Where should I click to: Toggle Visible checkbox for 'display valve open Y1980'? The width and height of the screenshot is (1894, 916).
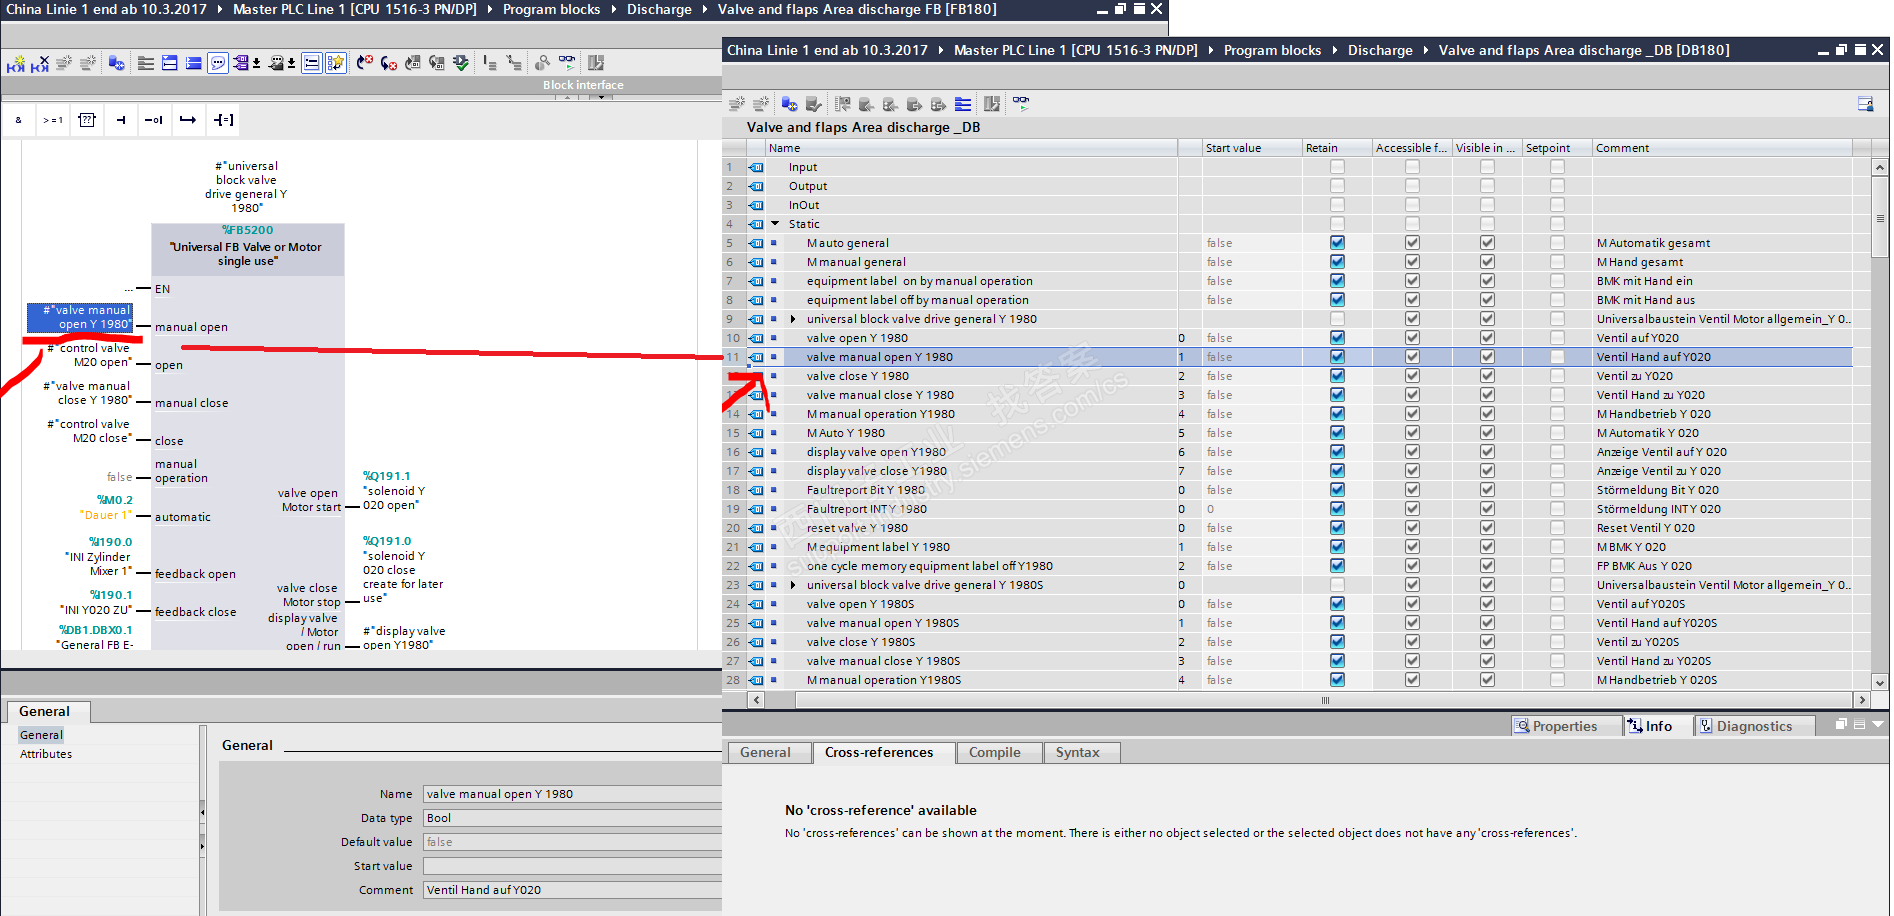click(1487, 452)
